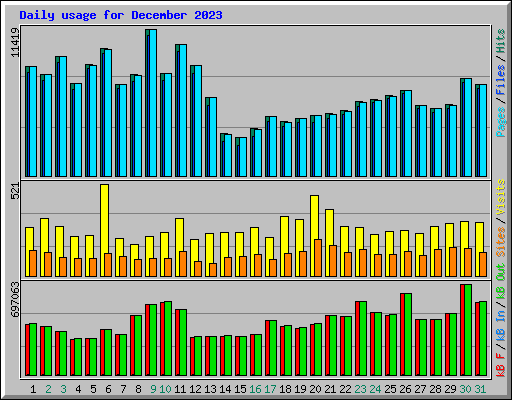Click the orange 'Sites' legend label
The height and width of the screenshot is (400, 512).
[501, 242]
